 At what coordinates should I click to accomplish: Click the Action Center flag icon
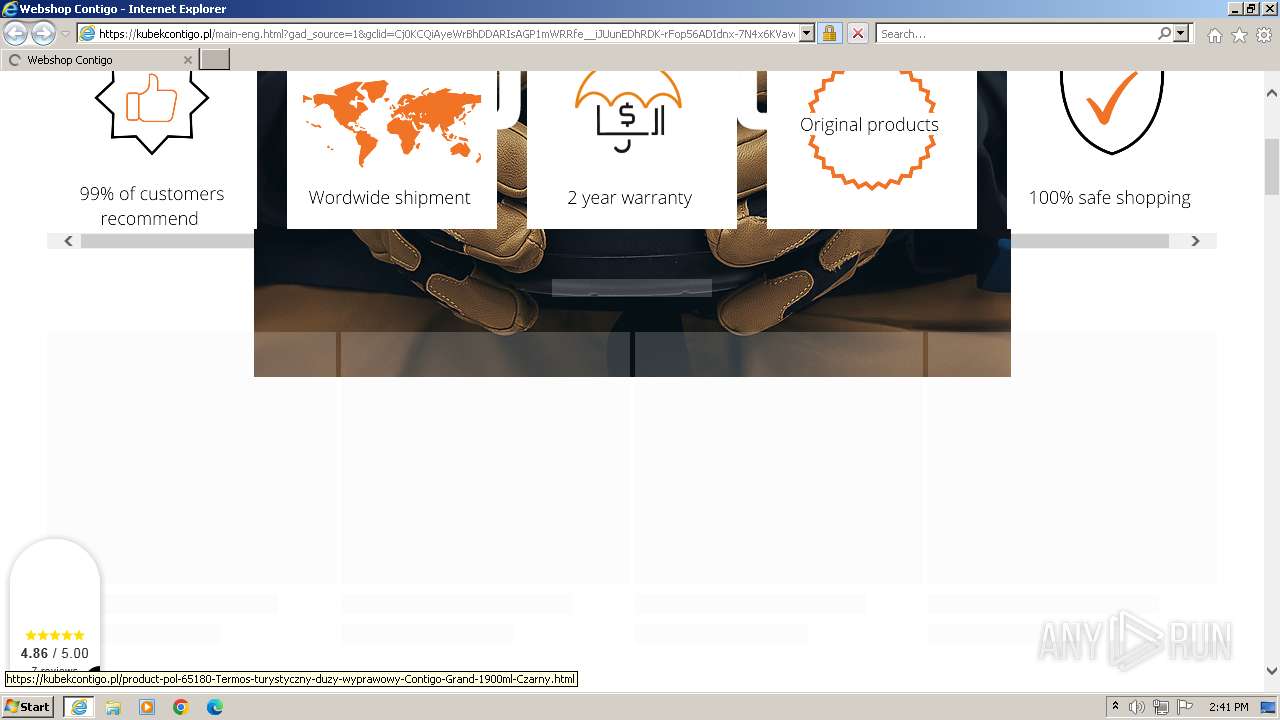click(x=1185, y=707)
